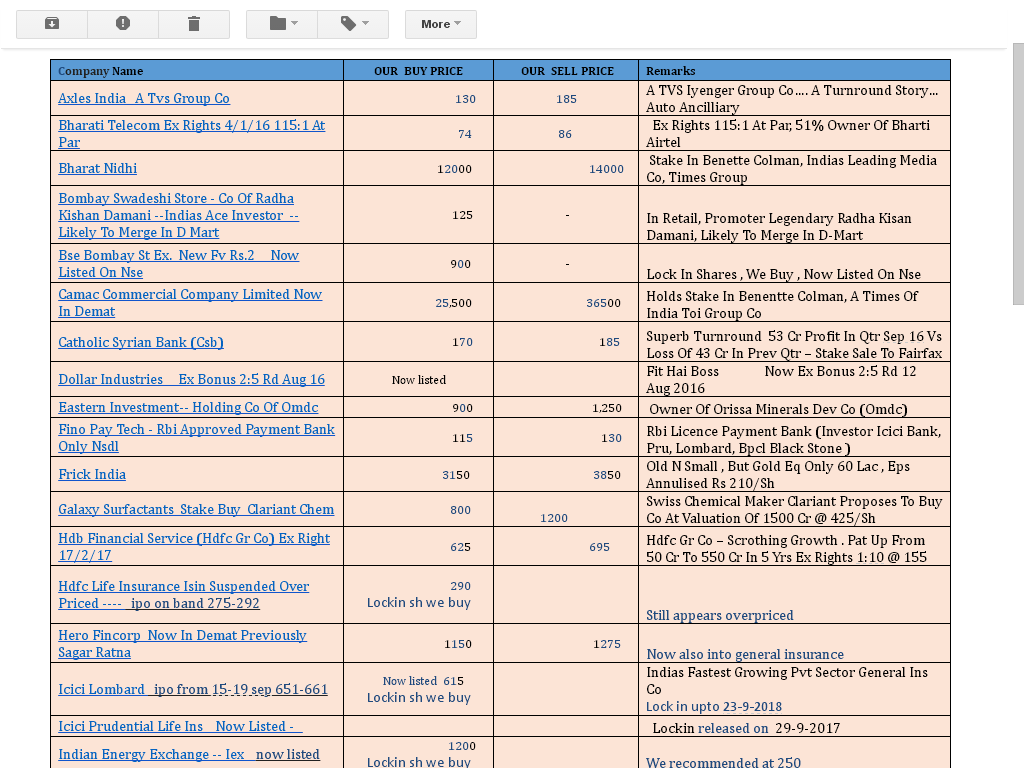Viewport: 1024px width, 768px height.
Task: Select 'Lock in upto 23-9-2018' remark
Action: pyautogui.click(x=714, y=707)
